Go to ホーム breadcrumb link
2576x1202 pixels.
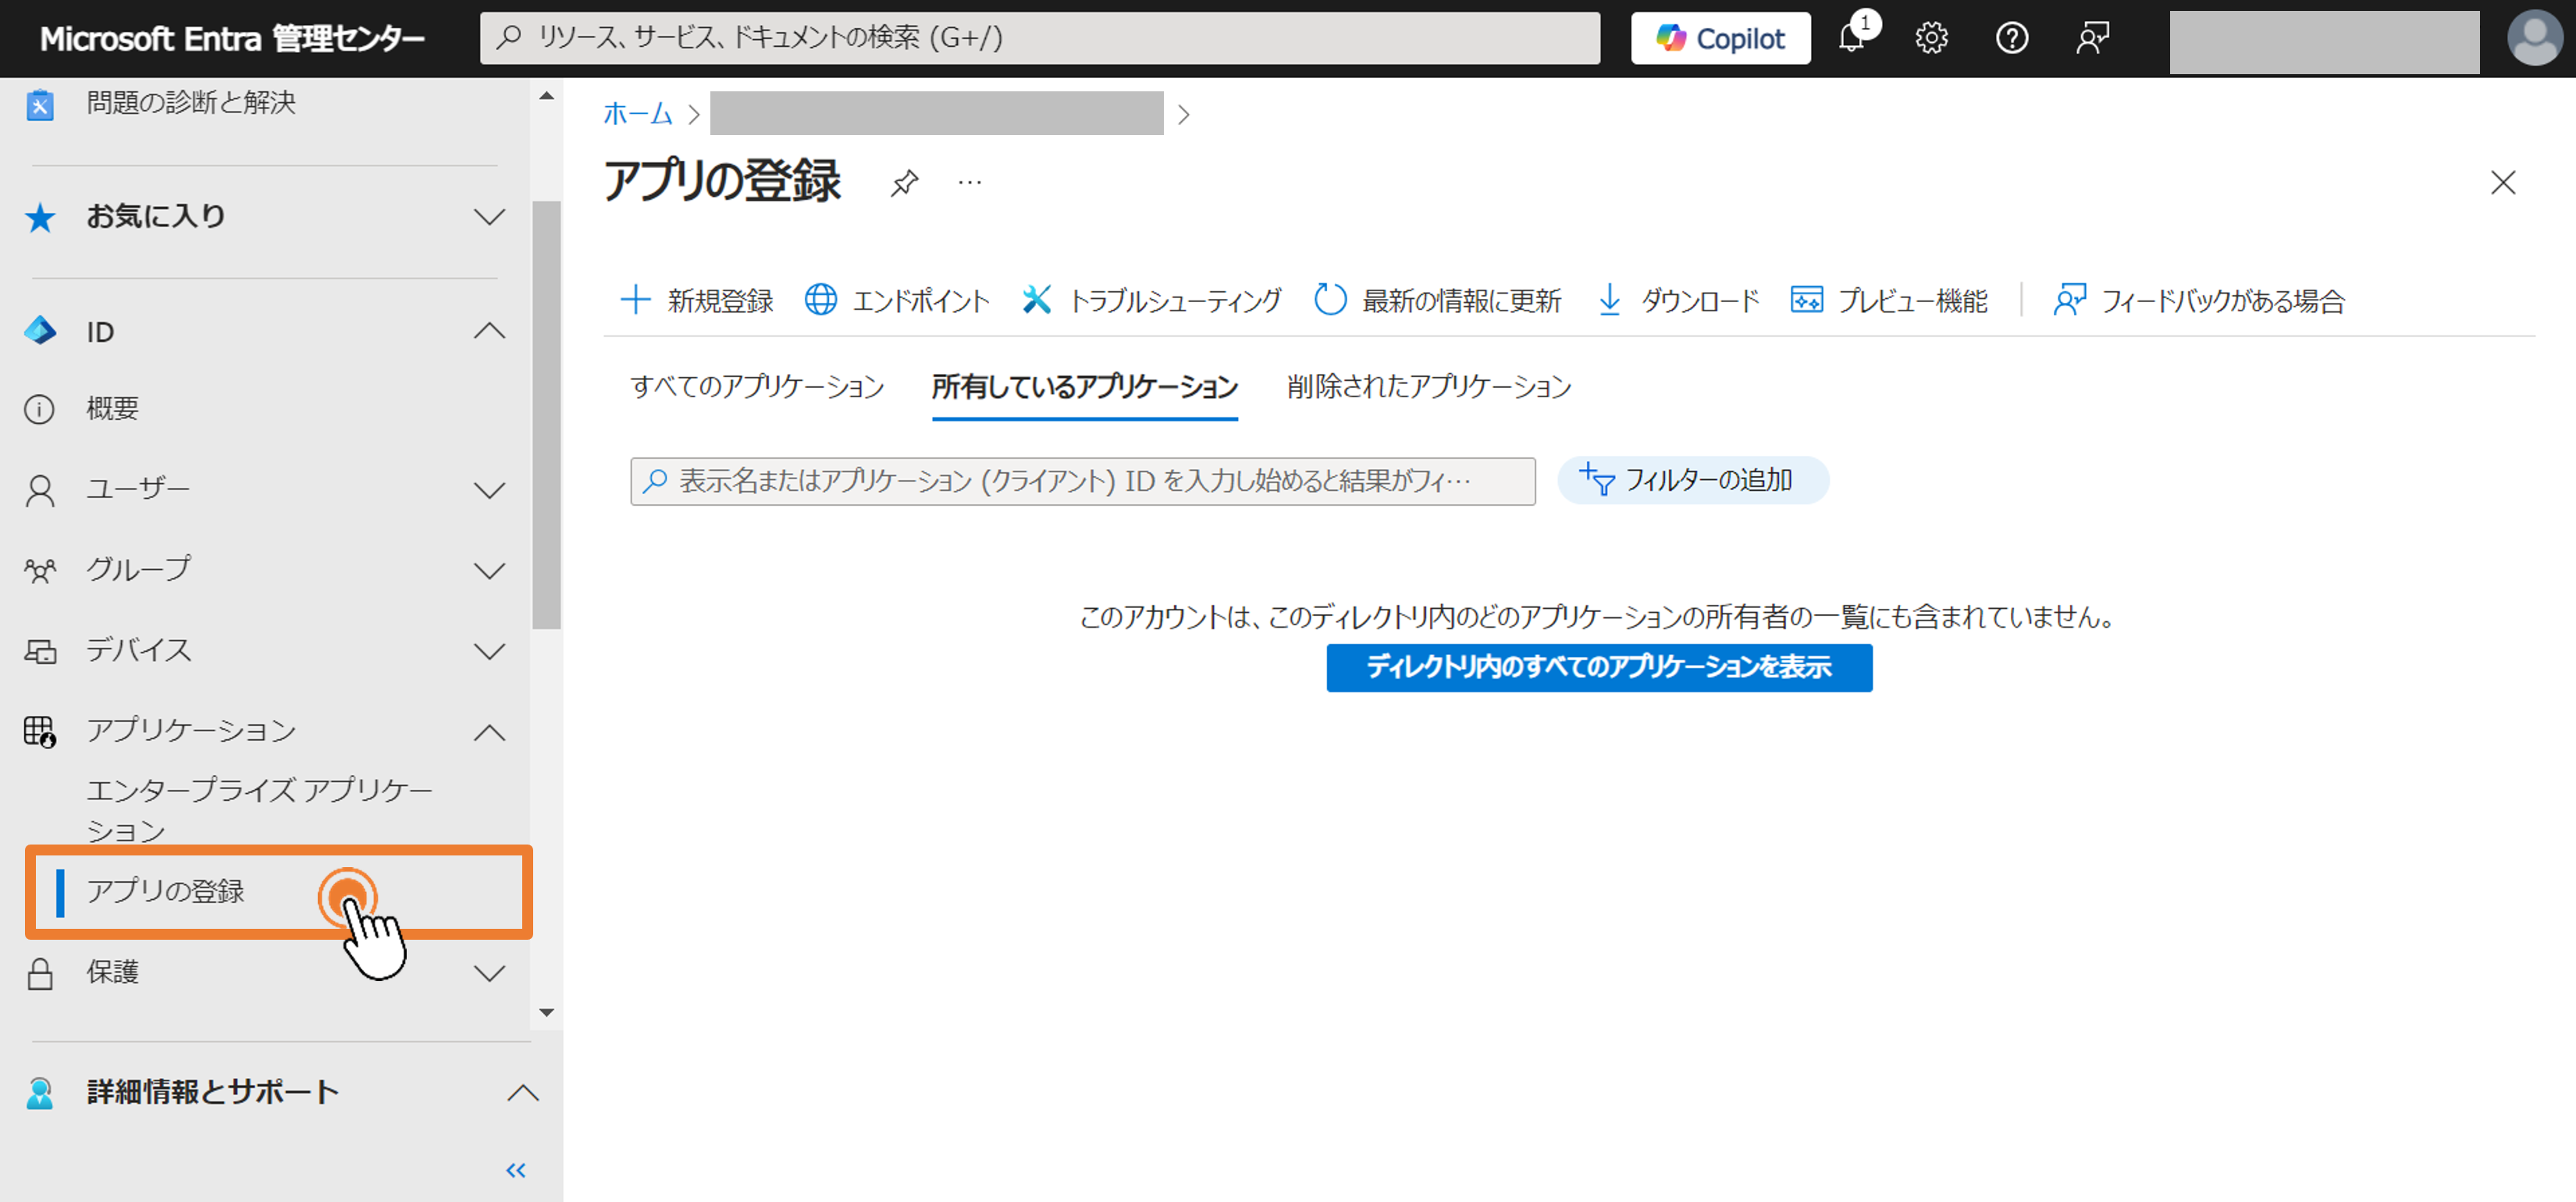tap(638, 114)
